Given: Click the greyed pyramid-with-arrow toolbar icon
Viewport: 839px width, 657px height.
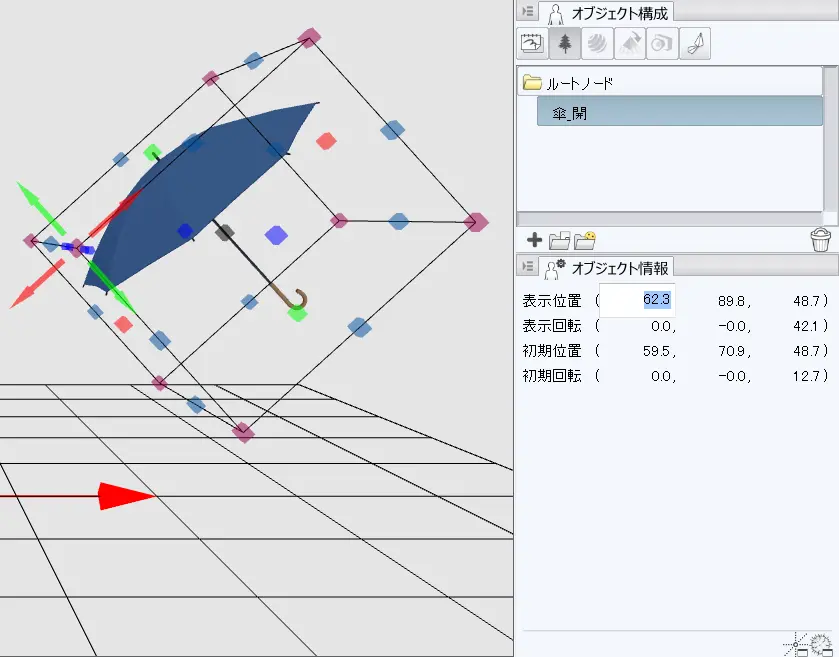Looking at the screenshot, I should pos(630,43).
